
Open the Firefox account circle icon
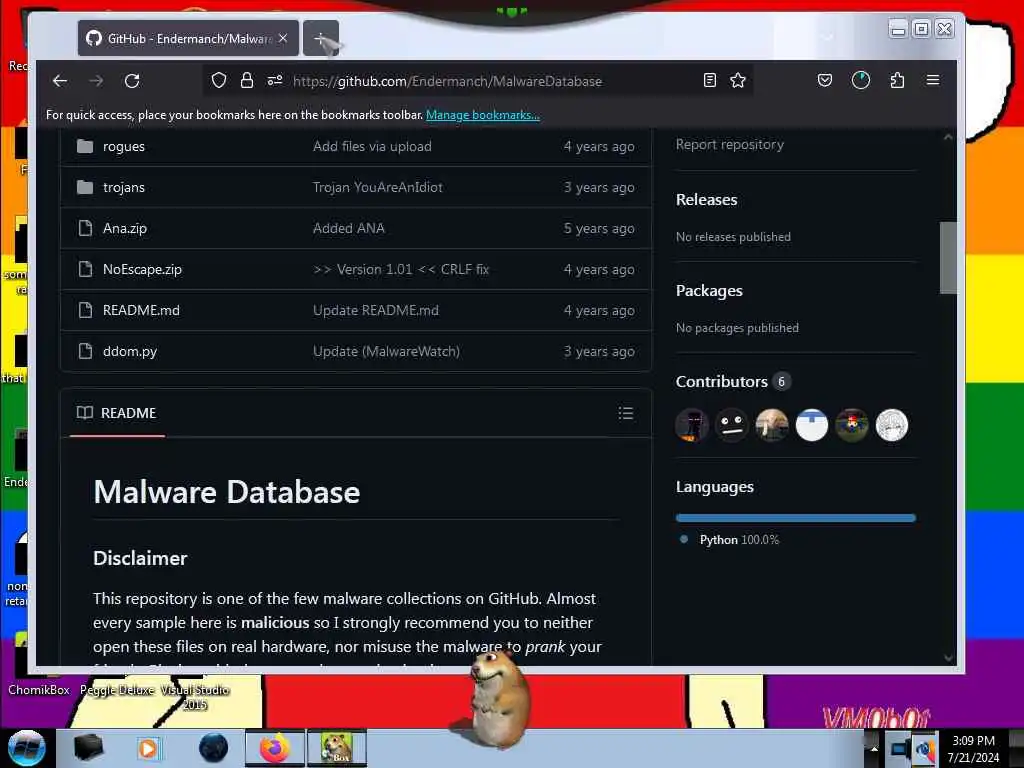pos(861,80)
